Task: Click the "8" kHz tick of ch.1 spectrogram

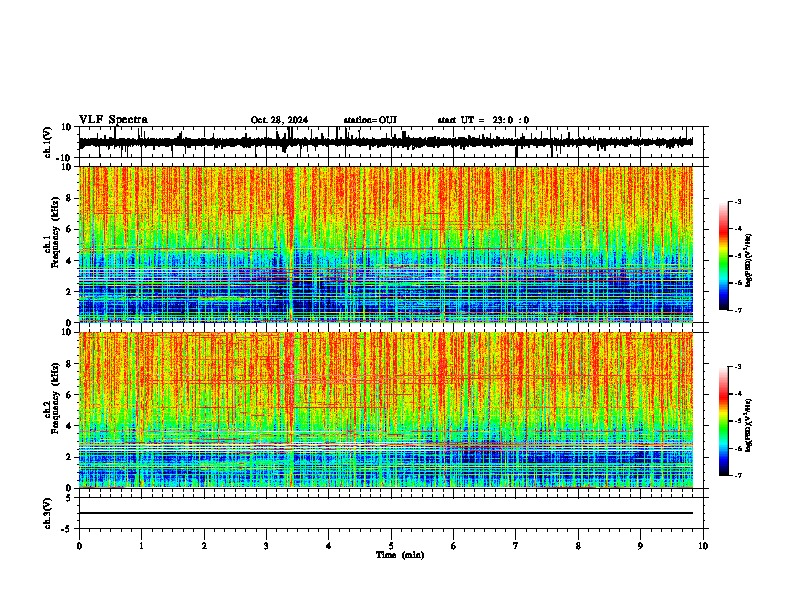Action: click(69, 198)
